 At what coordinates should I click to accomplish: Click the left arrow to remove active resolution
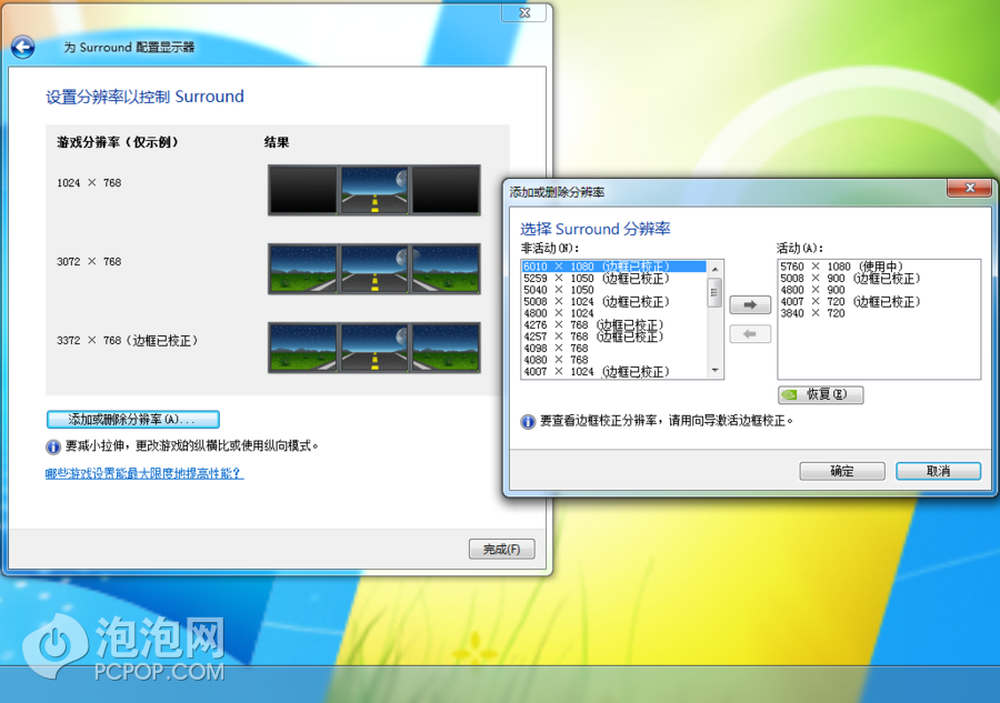click(750, 334)
